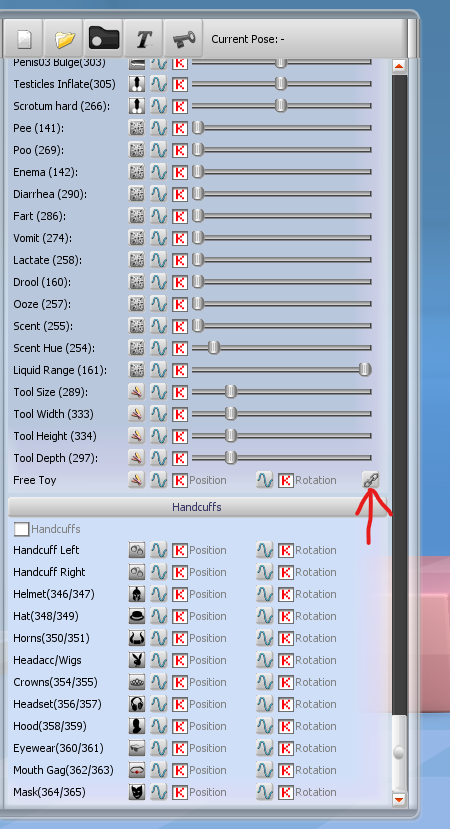The height and width of the screenshot is (829, 450).
Task: Toggle Free Toy Rotation keyframe K
Action: pos(286,481)
